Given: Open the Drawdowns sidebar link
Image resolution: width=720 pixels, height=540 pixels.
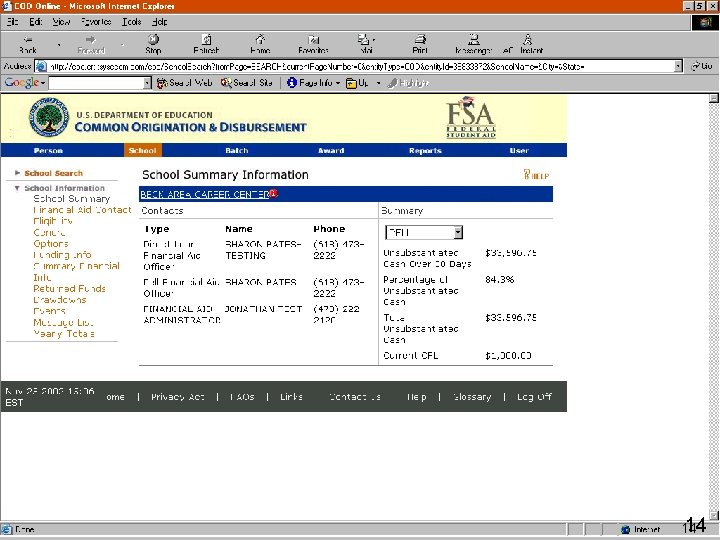Looking at the screenshot, I should click(x=60, y=300).
